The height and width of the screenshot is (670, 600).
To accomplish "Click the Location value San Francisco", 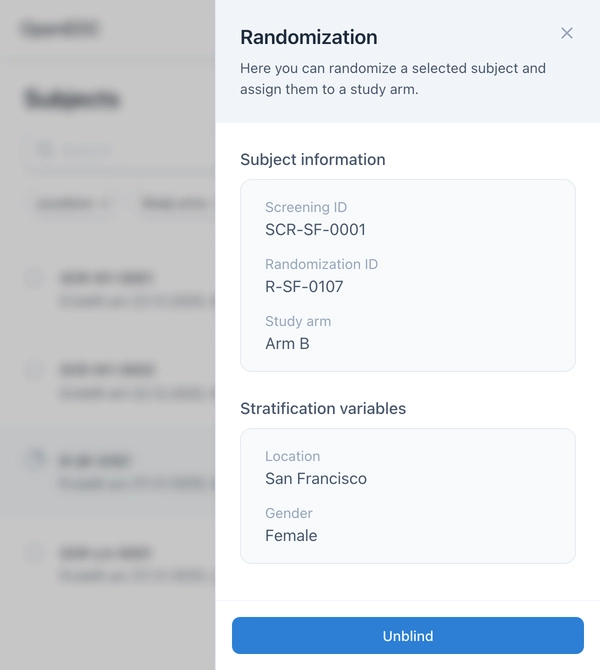I will (316, 479).
